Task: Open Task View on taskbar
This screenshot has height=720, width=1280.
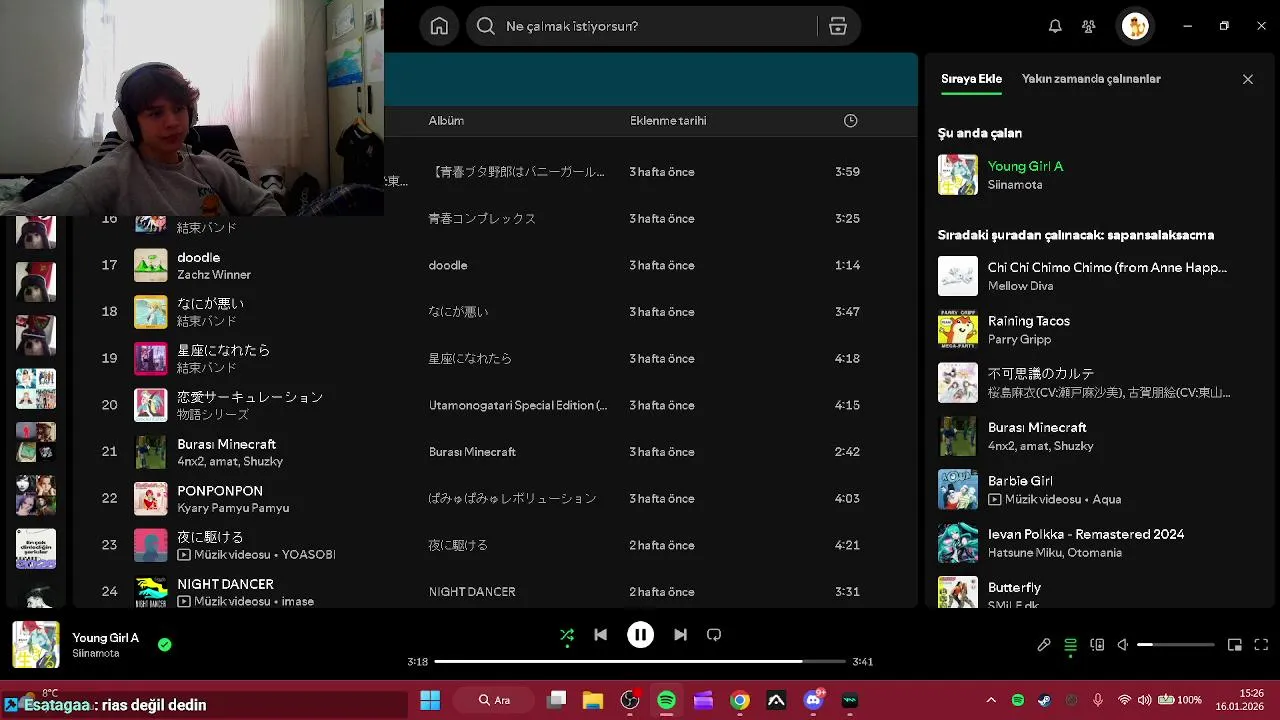Action: click(x=557, y=700)
